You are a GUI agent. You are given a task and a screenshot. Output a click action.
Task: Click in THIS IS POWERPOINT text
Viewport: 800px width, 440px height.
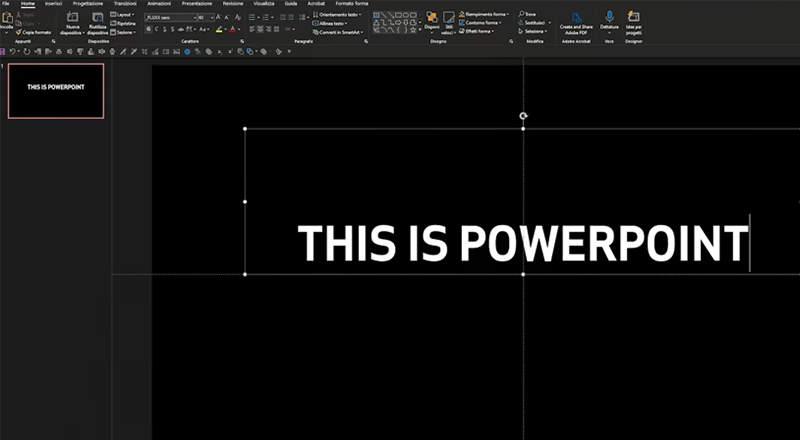click(522, 243)
